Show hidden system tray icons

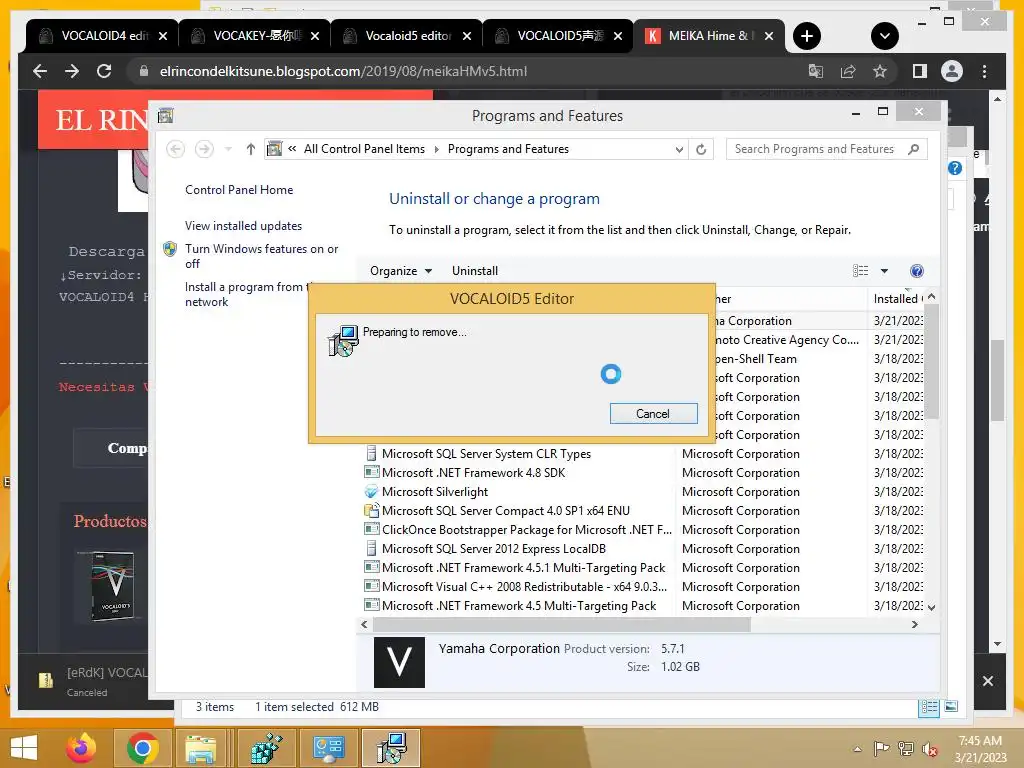857,749
